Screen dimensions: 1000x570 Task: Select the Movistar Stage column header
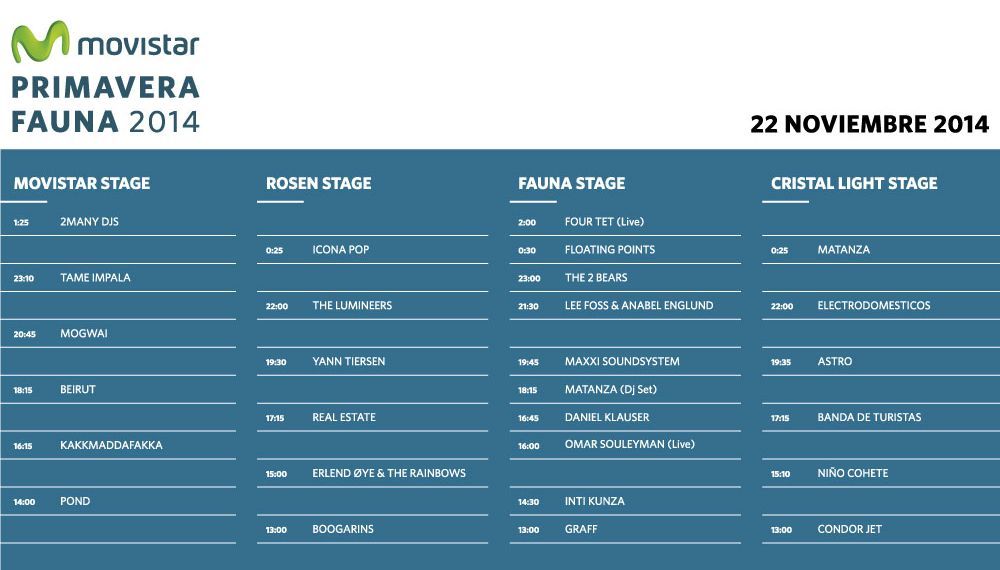[x=82, y=183]
